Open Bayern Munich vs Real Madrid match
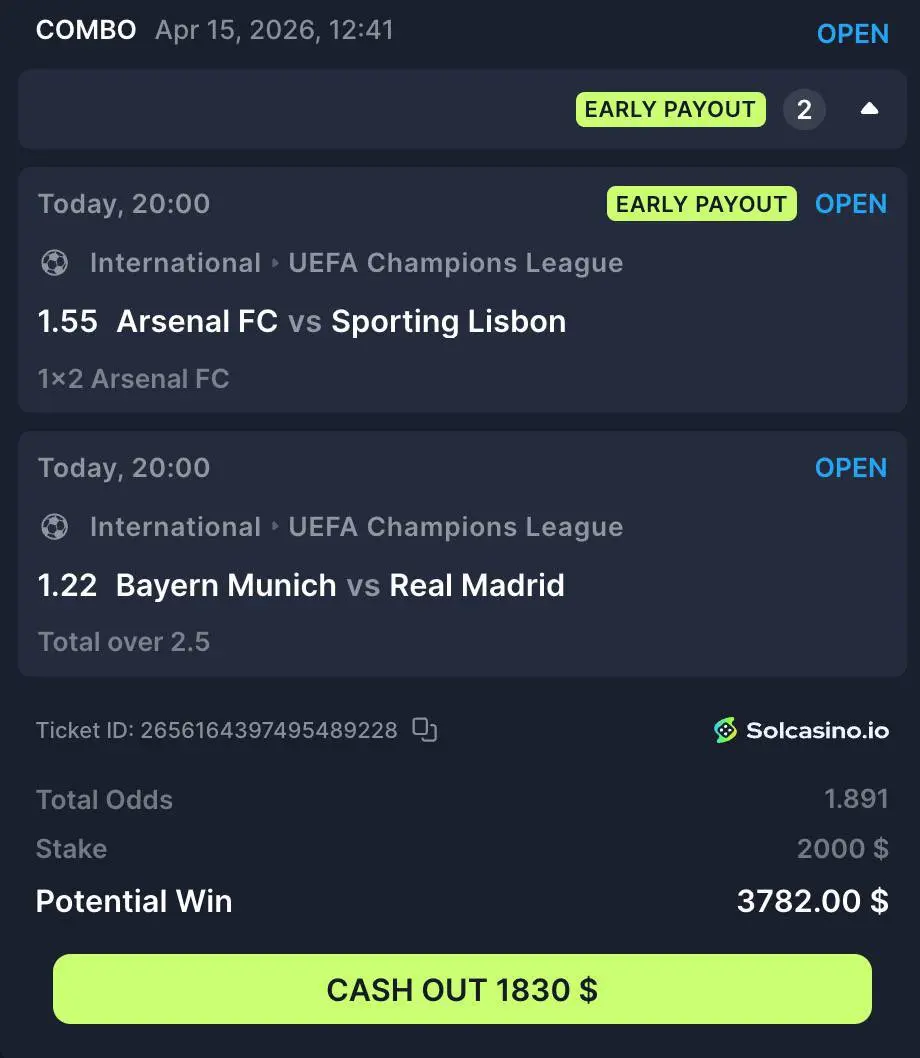Screen dimensions: 920x1058 [x=340, y=585]
